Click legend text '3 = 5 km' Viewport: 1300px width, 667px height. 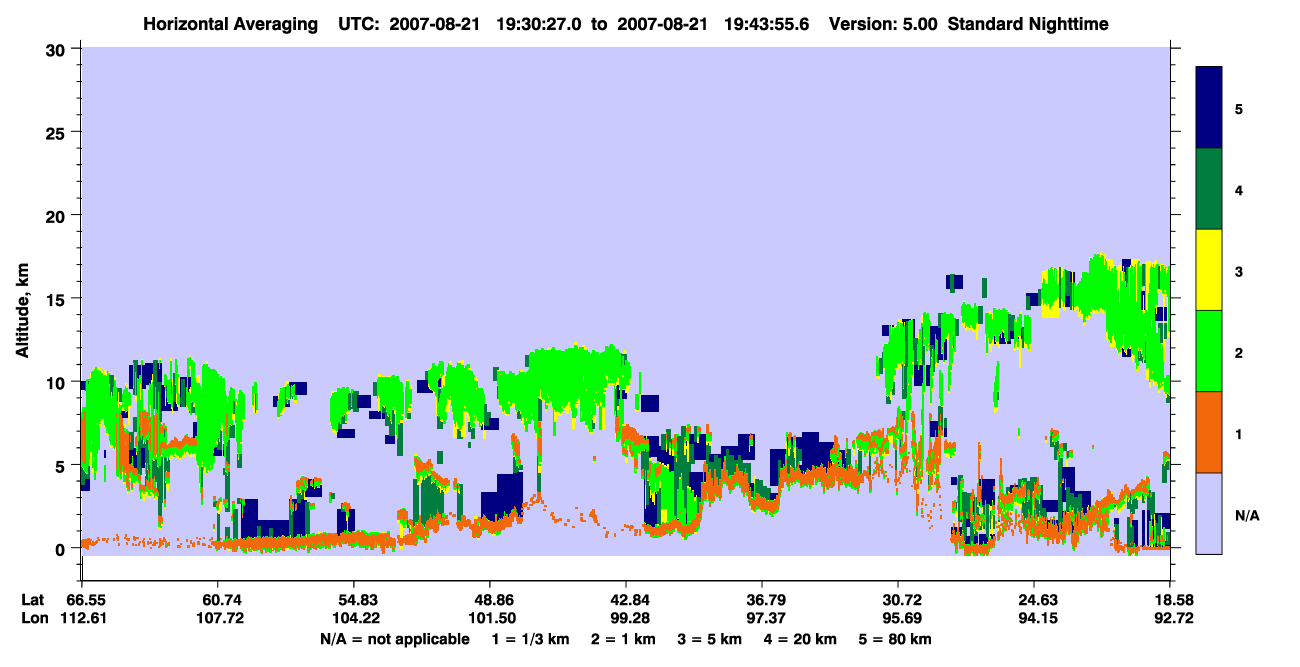(711, 639)
